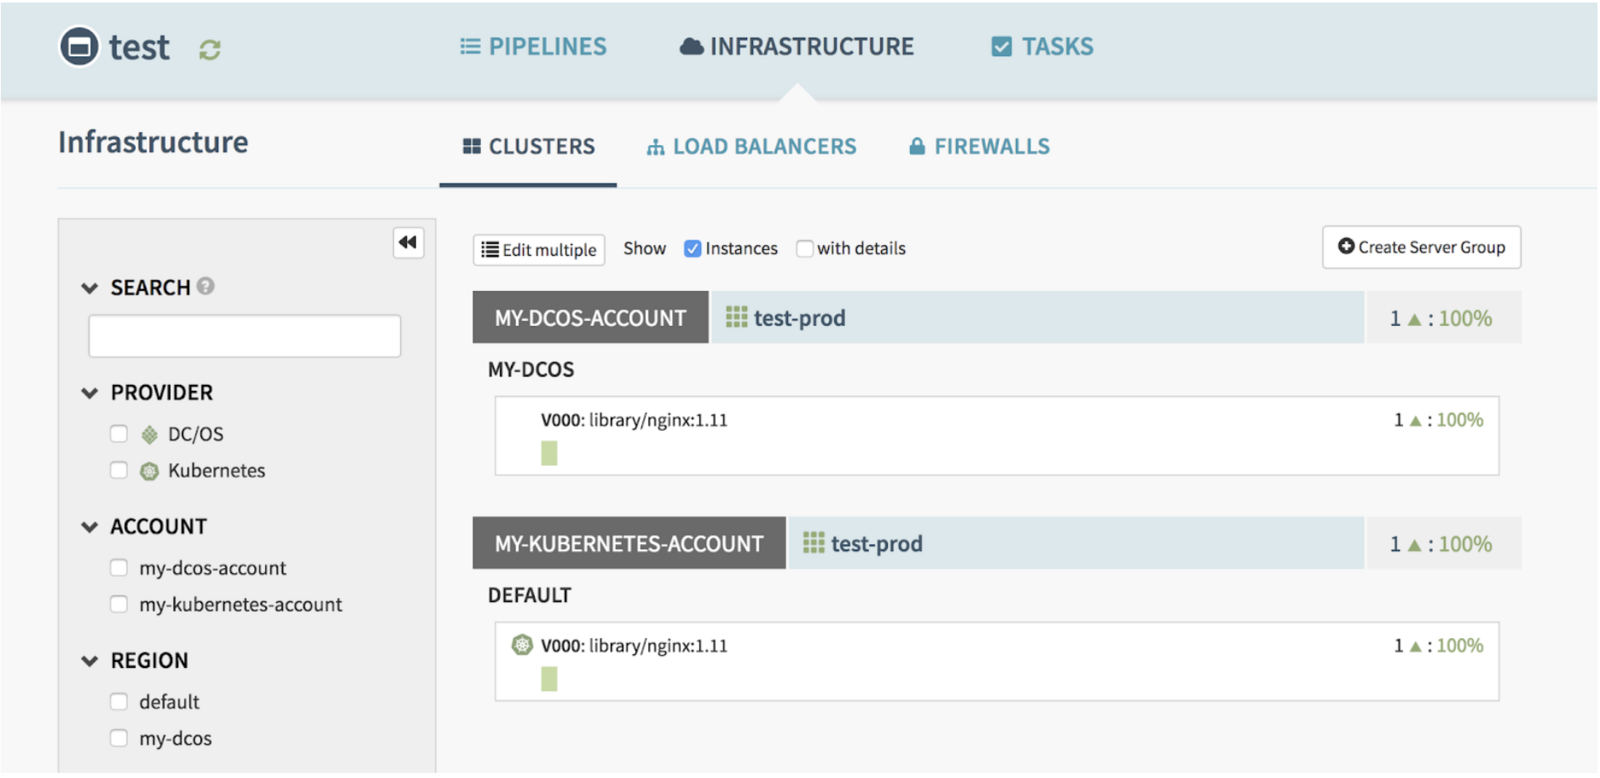The image size is (1600, 778).
Task: Collapse the ACCOUNT filter section
Action: click(x=90, y=527)
